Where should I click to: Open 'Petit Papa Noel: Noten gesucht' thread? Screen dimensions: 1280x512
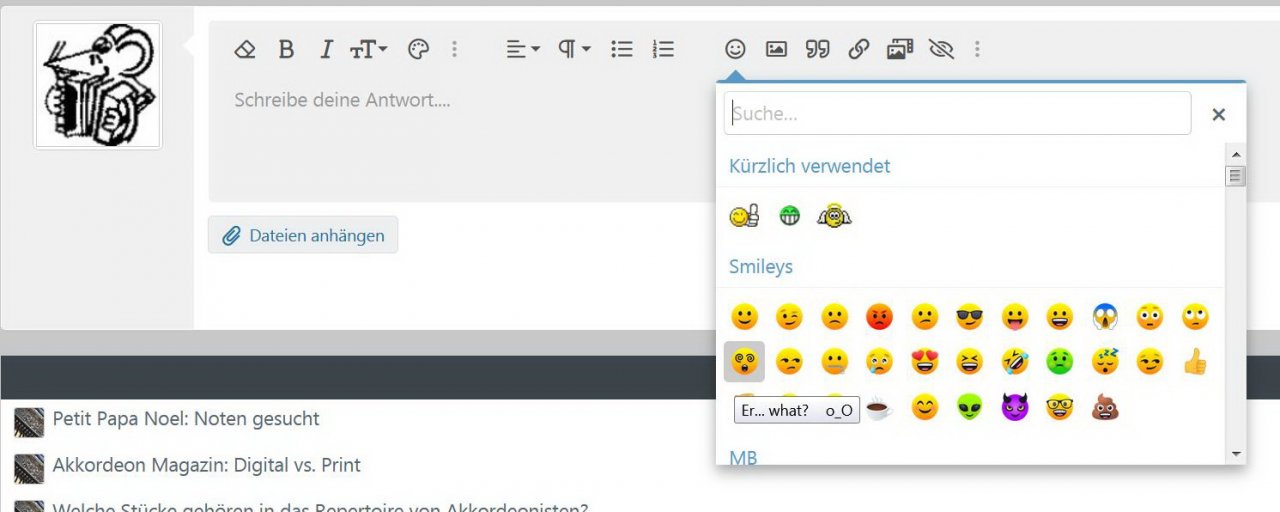pos(186,419)
